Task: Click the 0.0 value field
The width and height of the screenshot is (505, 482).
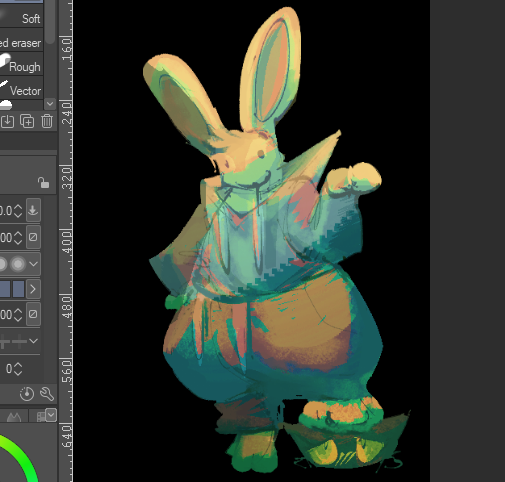Action: point(6,211)
